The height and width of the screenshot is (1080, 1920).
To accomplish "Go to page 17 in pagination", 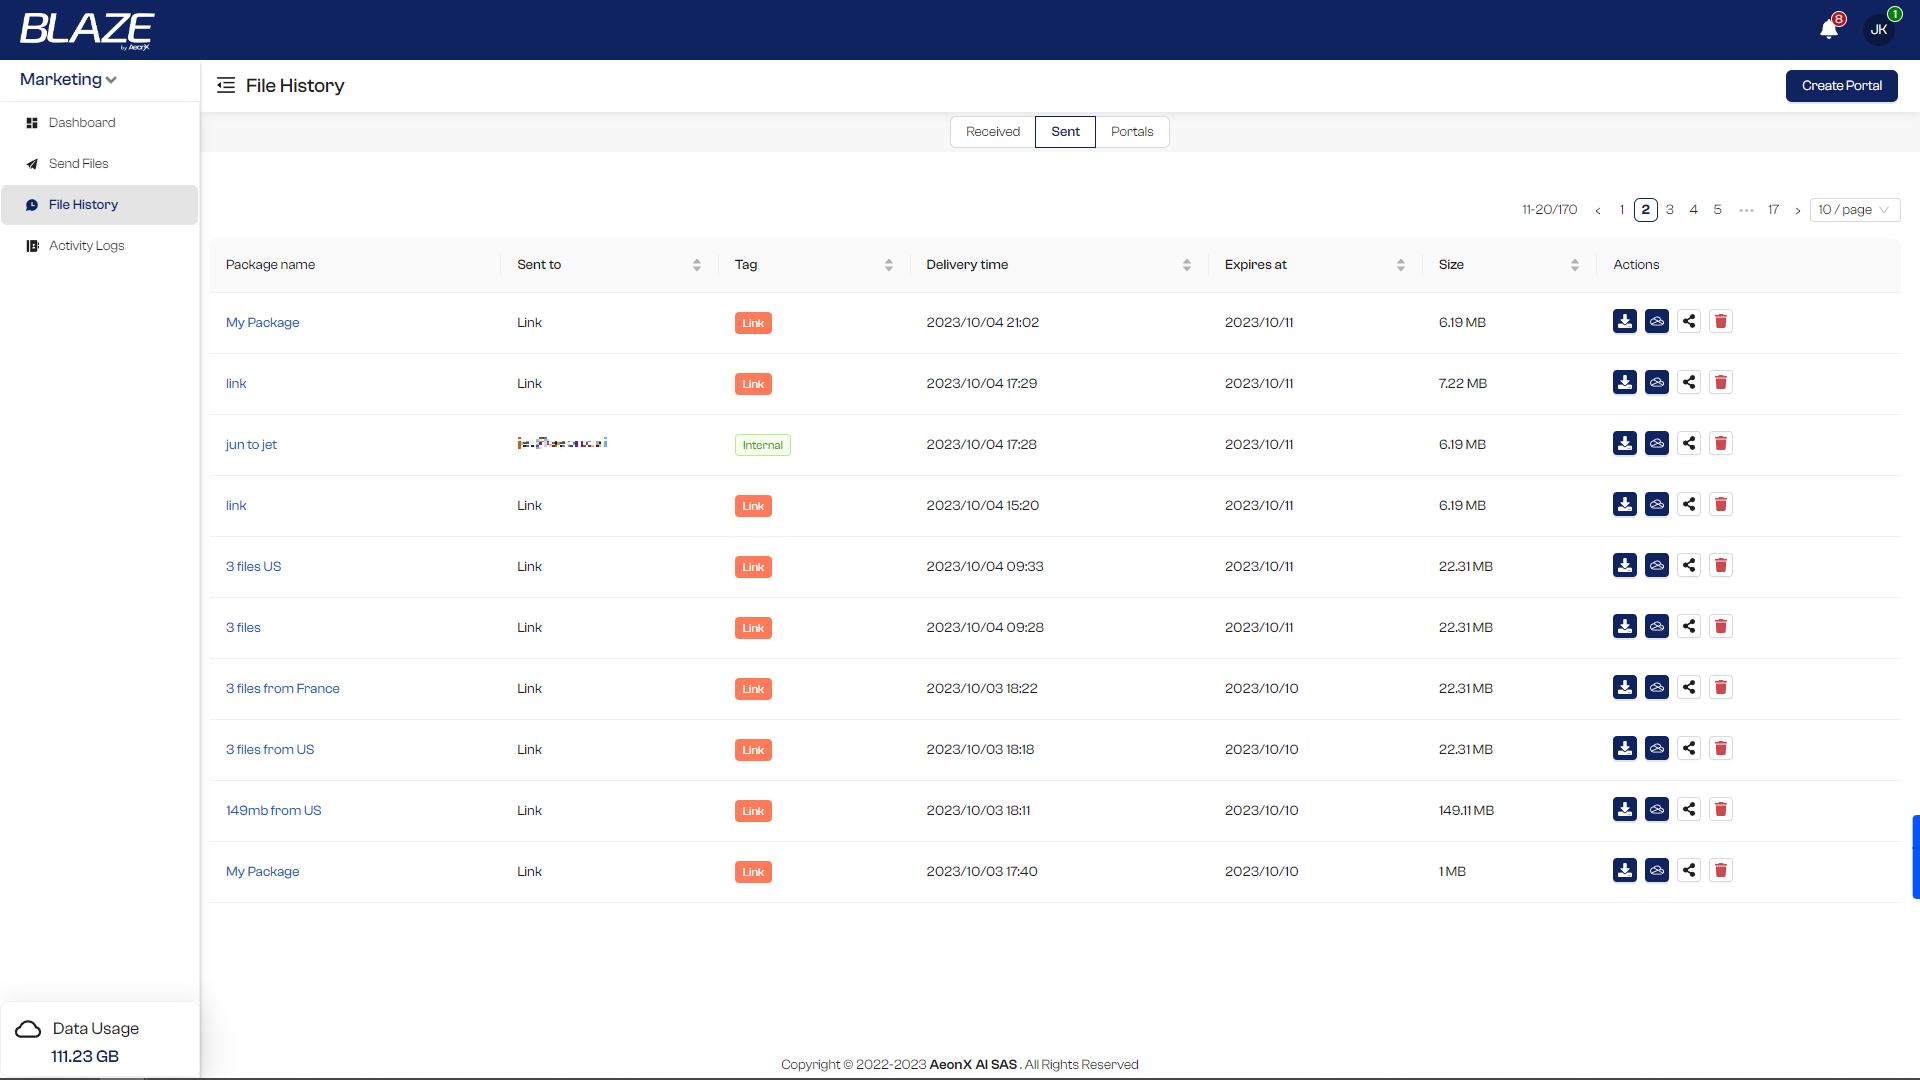I will 1773,209.
